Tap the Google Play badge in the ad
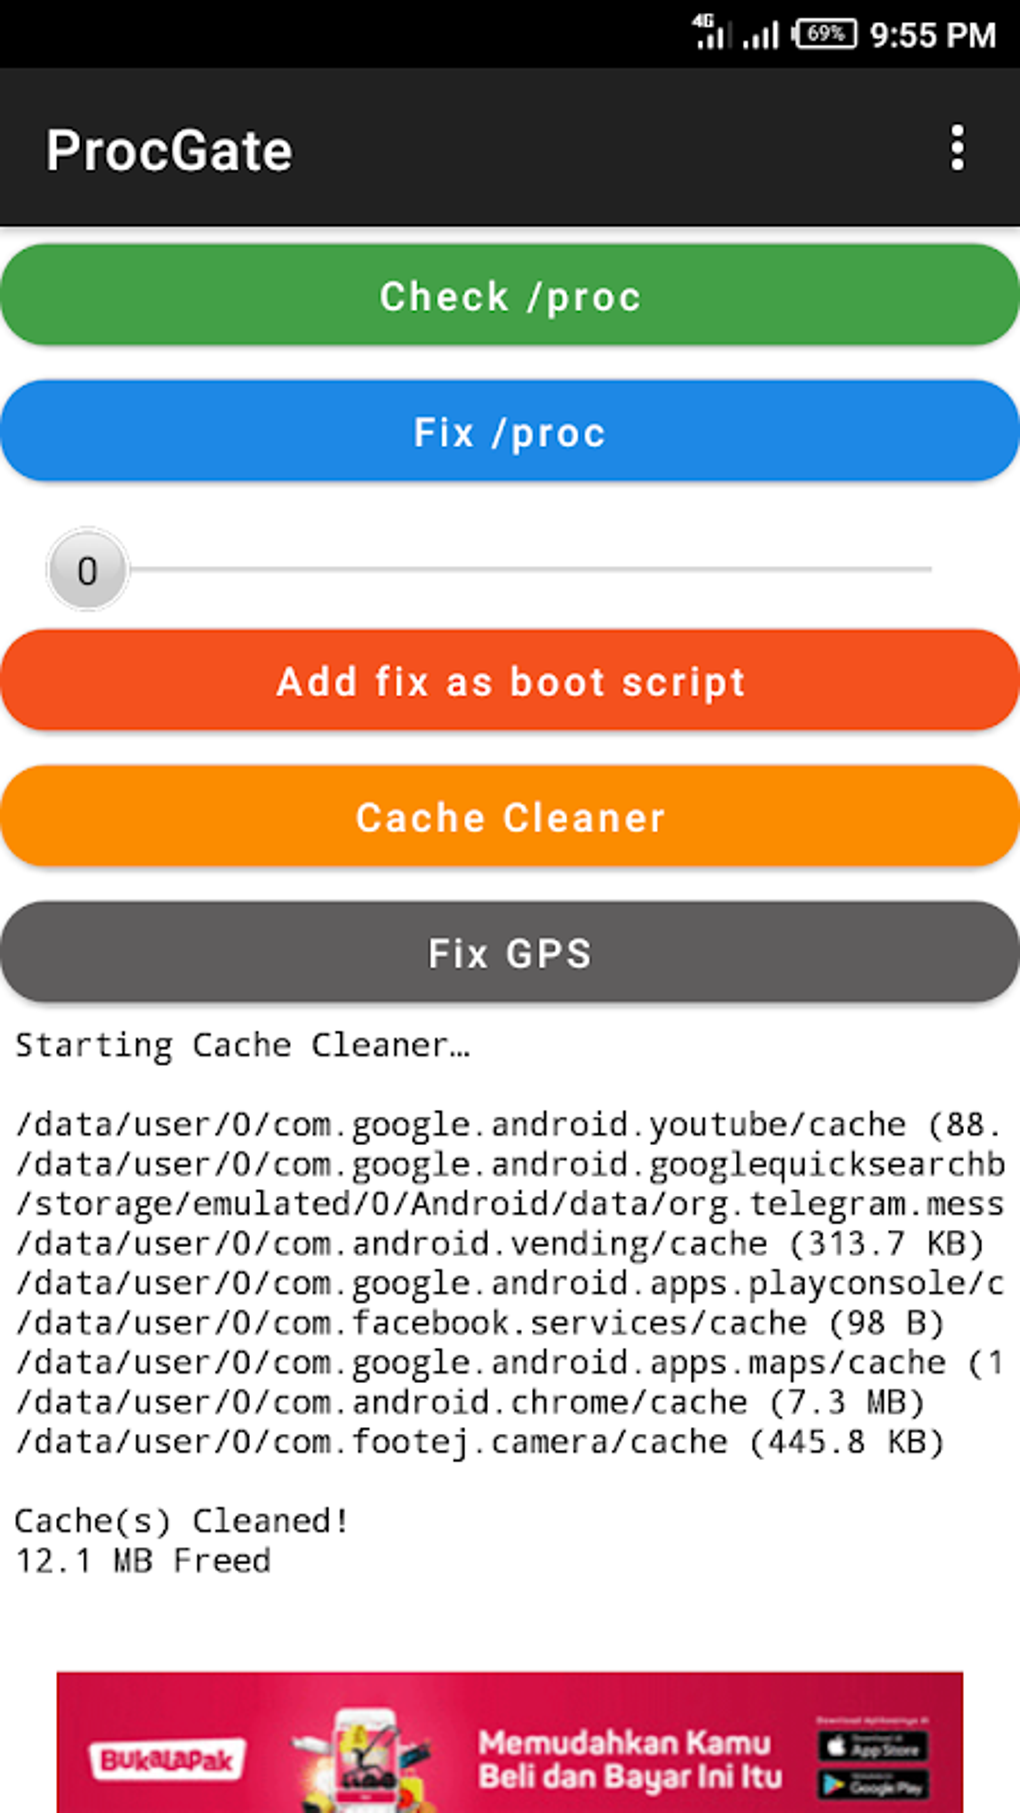1020x1813 pixels. pyautogui.click(x=872, y=1784)
